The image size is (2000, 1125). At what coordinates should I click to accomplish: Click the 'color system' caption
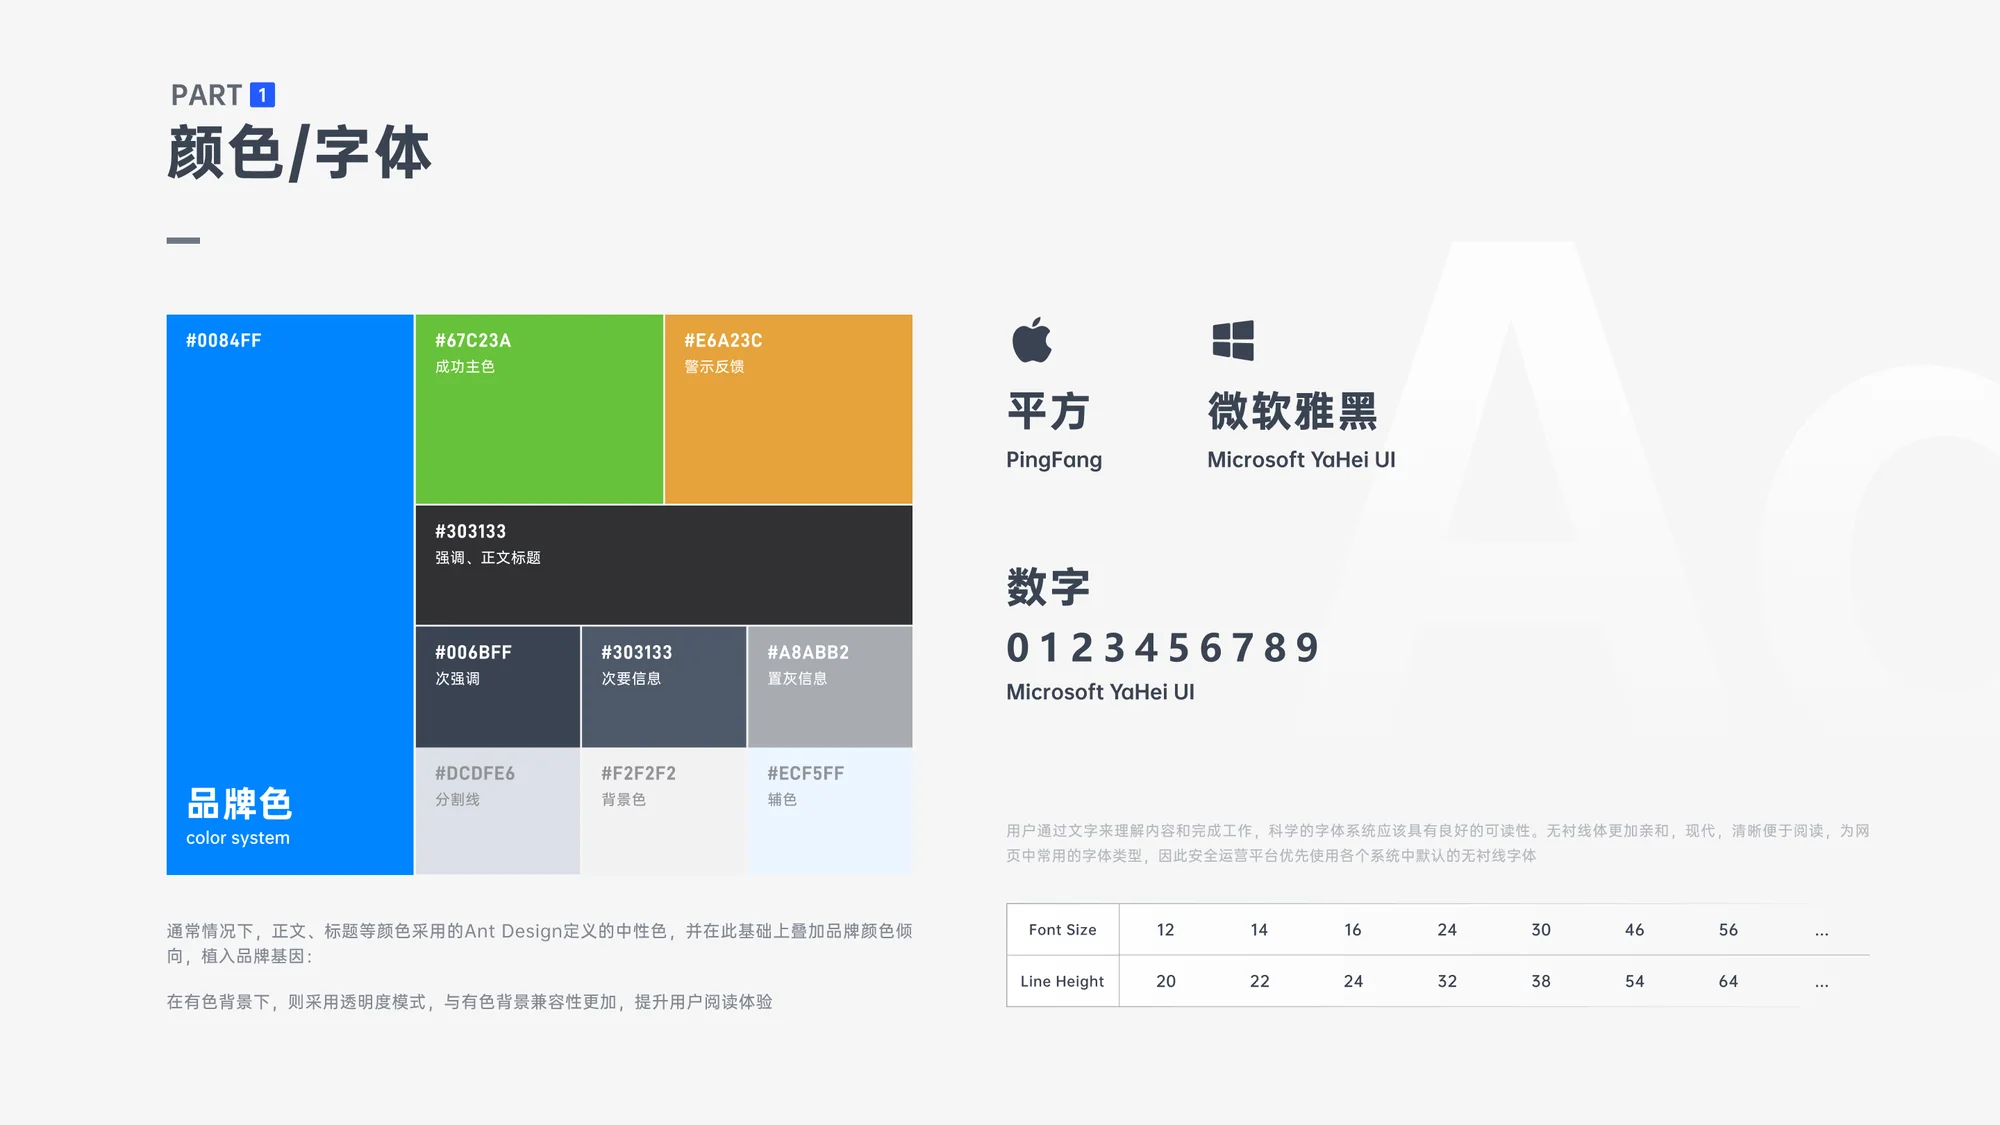(x=238, y=838)
